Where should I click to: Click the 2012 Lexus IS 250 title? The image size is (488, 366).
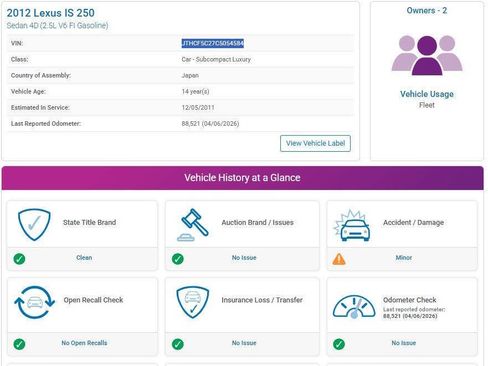[51, 13]
